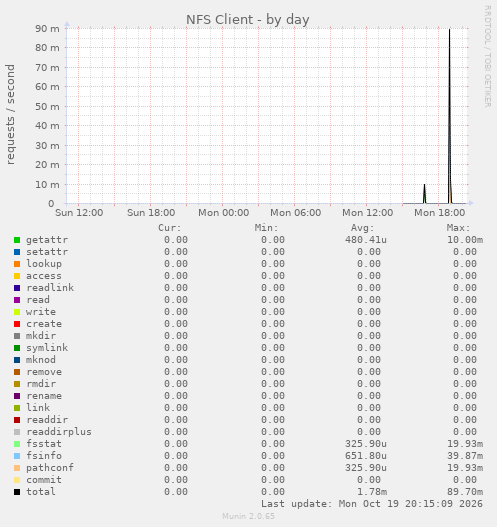Click the 'Munin 2.0.65' version footer
Image resolution: width=497 pixels, height=527 pixels.
tap(248, 516)
